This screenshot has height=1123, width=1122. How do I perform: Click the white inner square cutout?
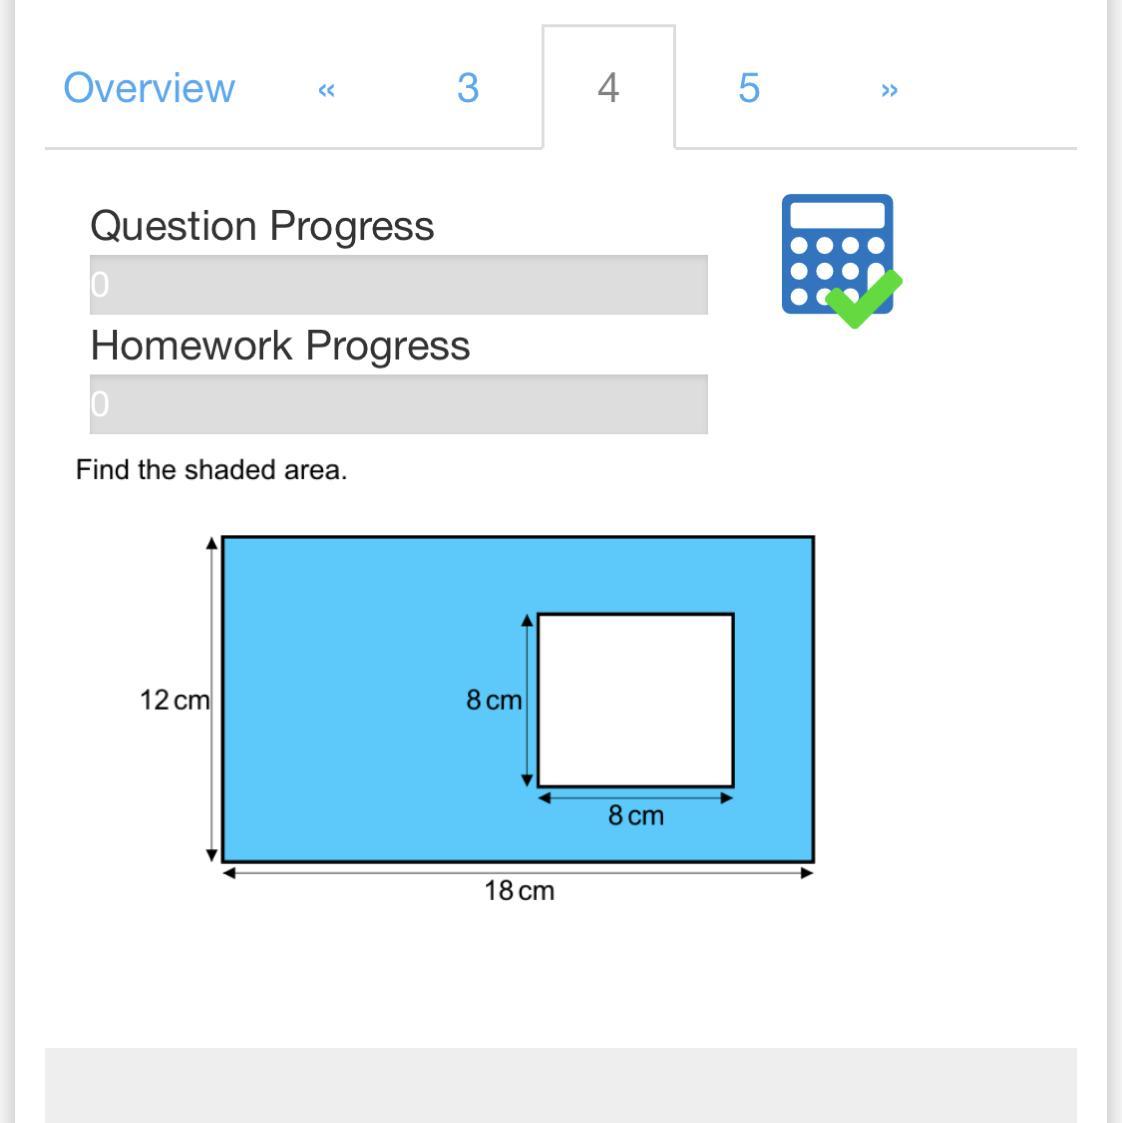tap(636, 700)
